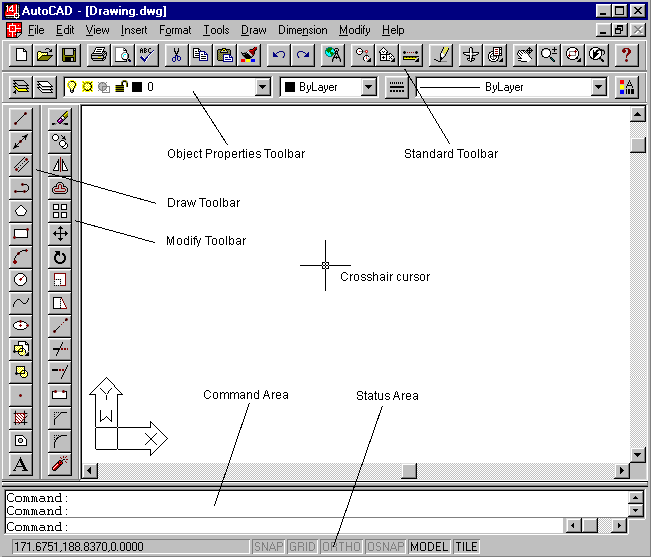Viewport: 651px width, 557px height.
Task: Open the Dimension menu
Action: (x=303, y=30)
